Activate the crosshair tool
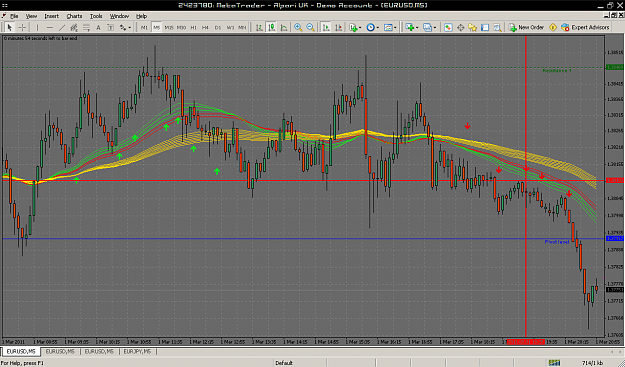 pos(22,27)
